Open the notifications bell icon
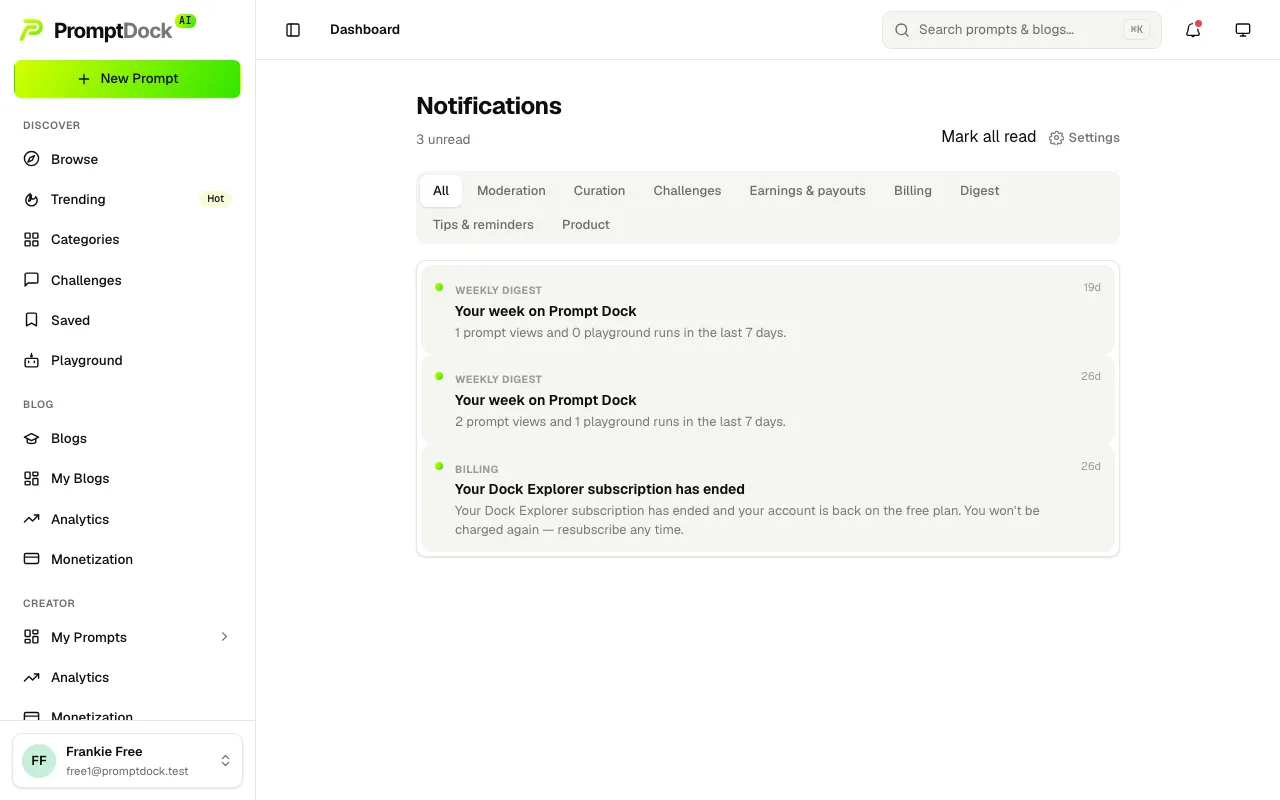This screenshot has width=1280, height=800. tap(1193, 30)
